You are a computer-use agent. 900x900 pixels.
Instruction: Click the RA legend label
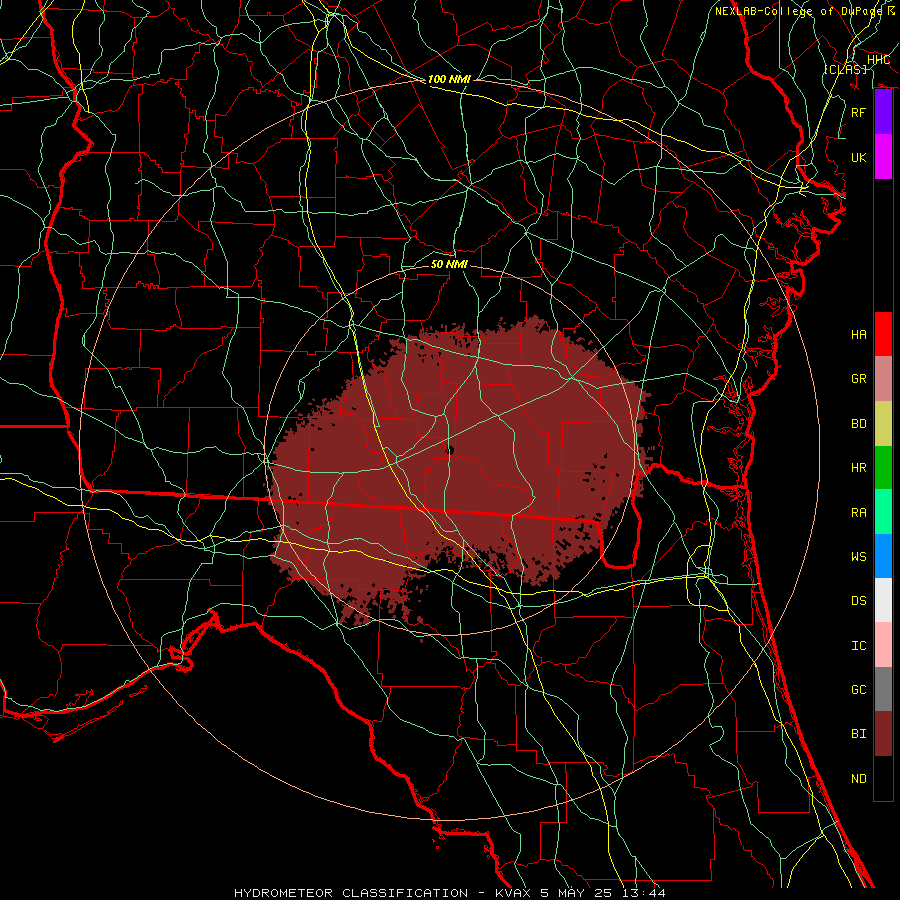(x=859, y=513)
